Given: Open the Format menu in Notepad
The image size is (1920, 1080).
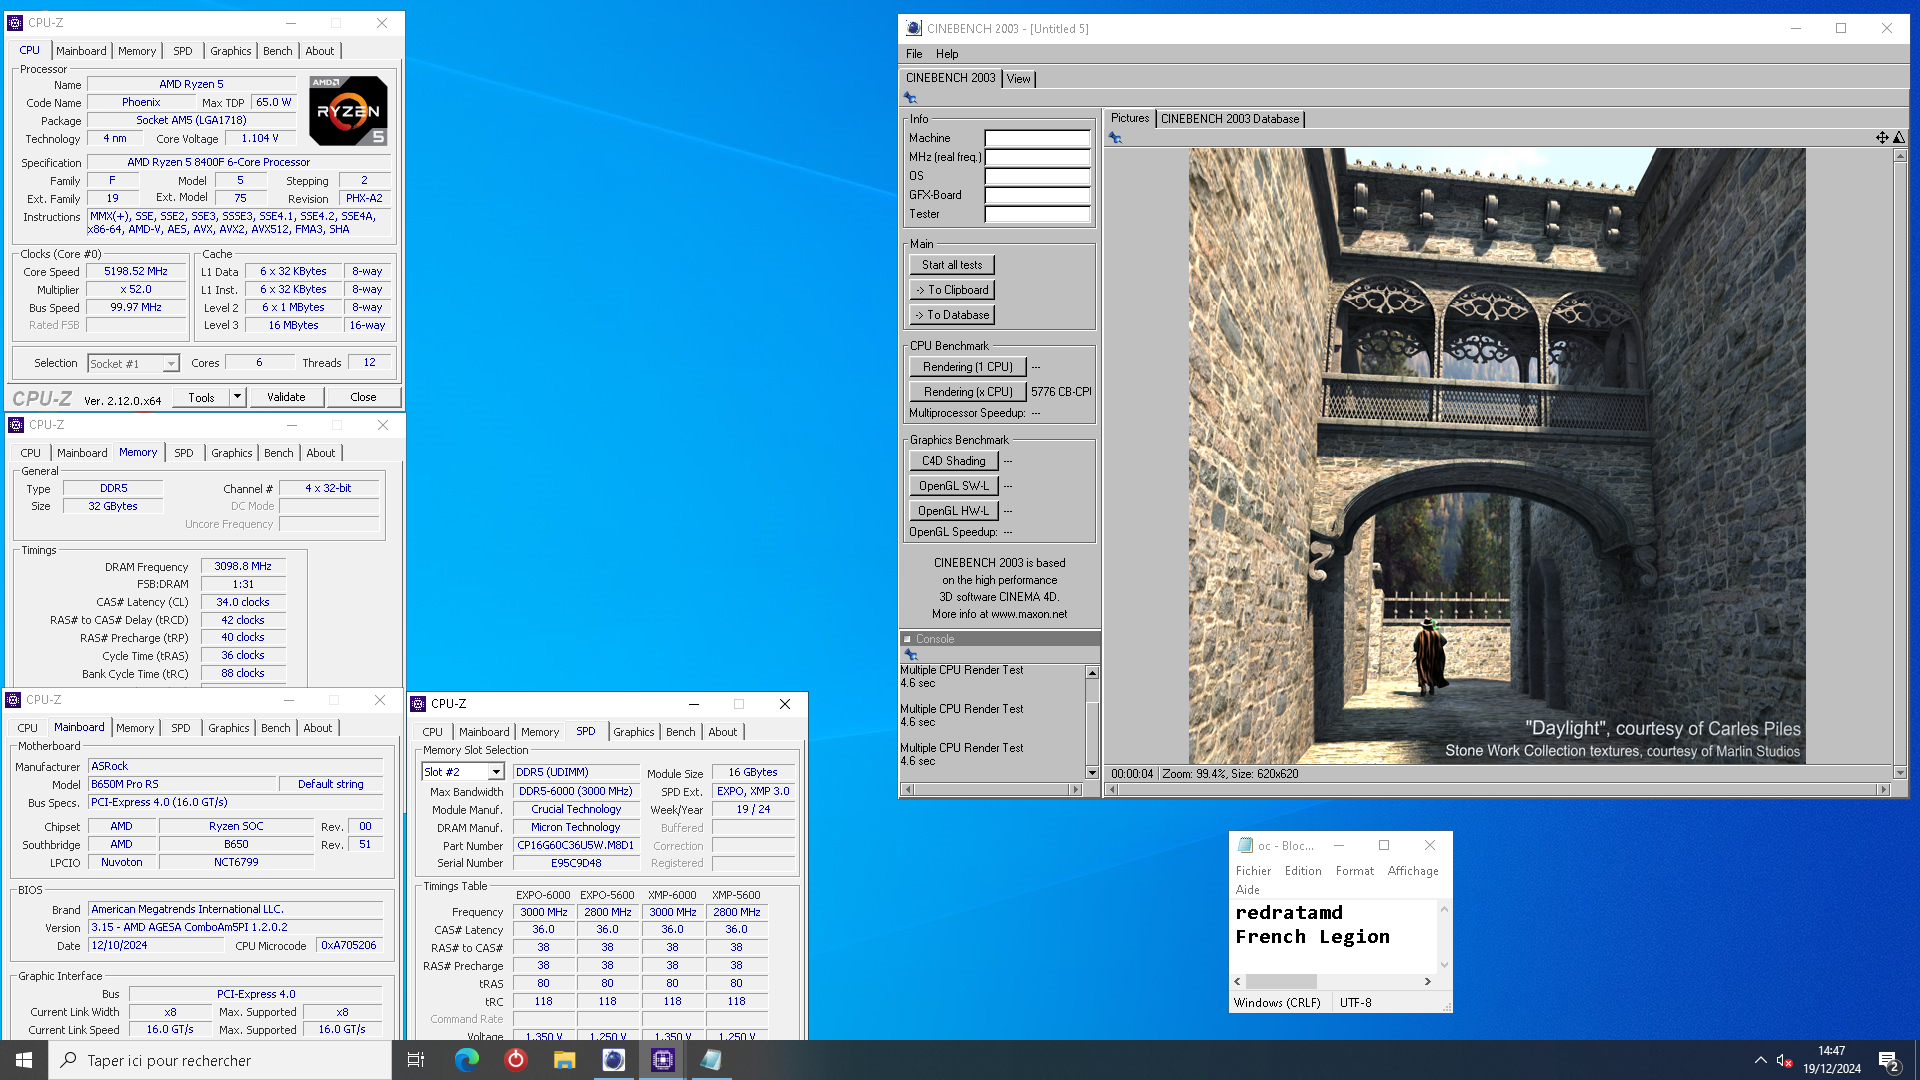Looking at the screenshot, I should click(1355, 871).
